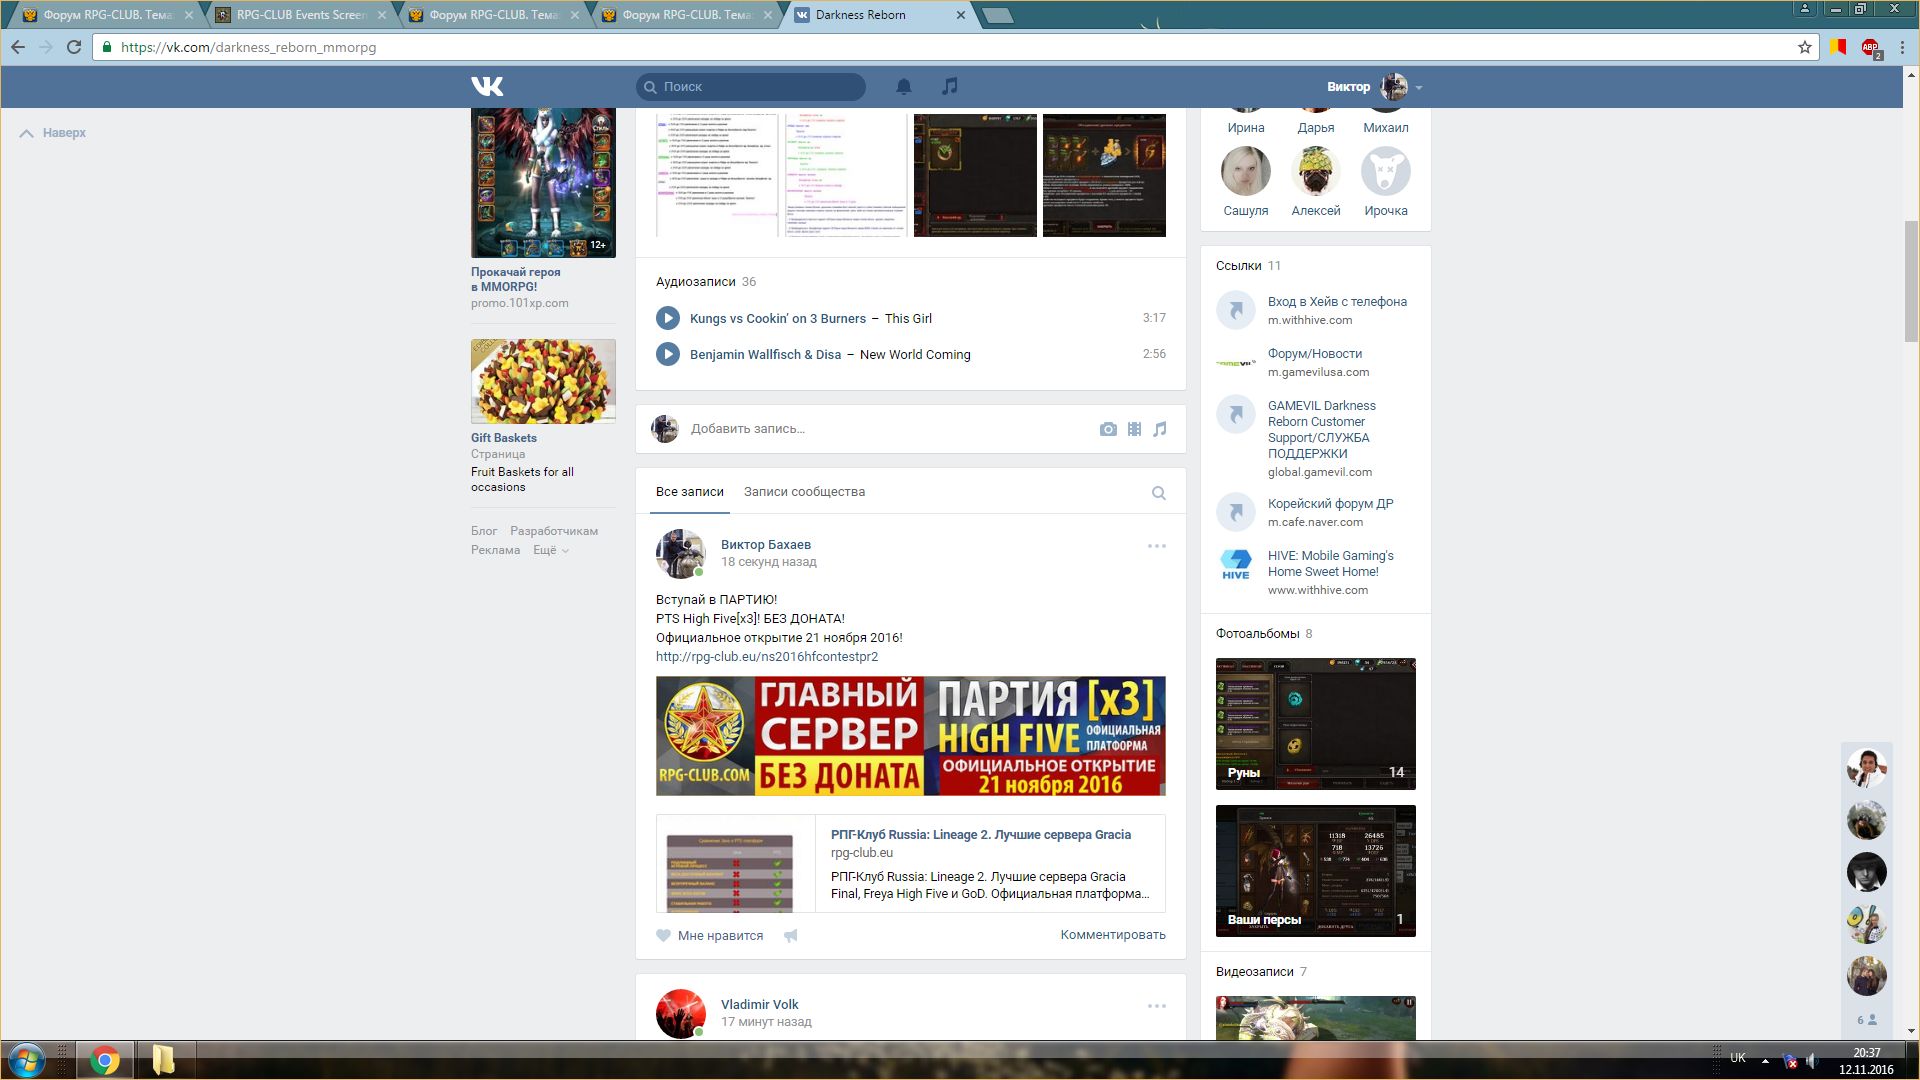
Task: Open the rpg-club.eu contest link
Action: (x=767, y=657)
